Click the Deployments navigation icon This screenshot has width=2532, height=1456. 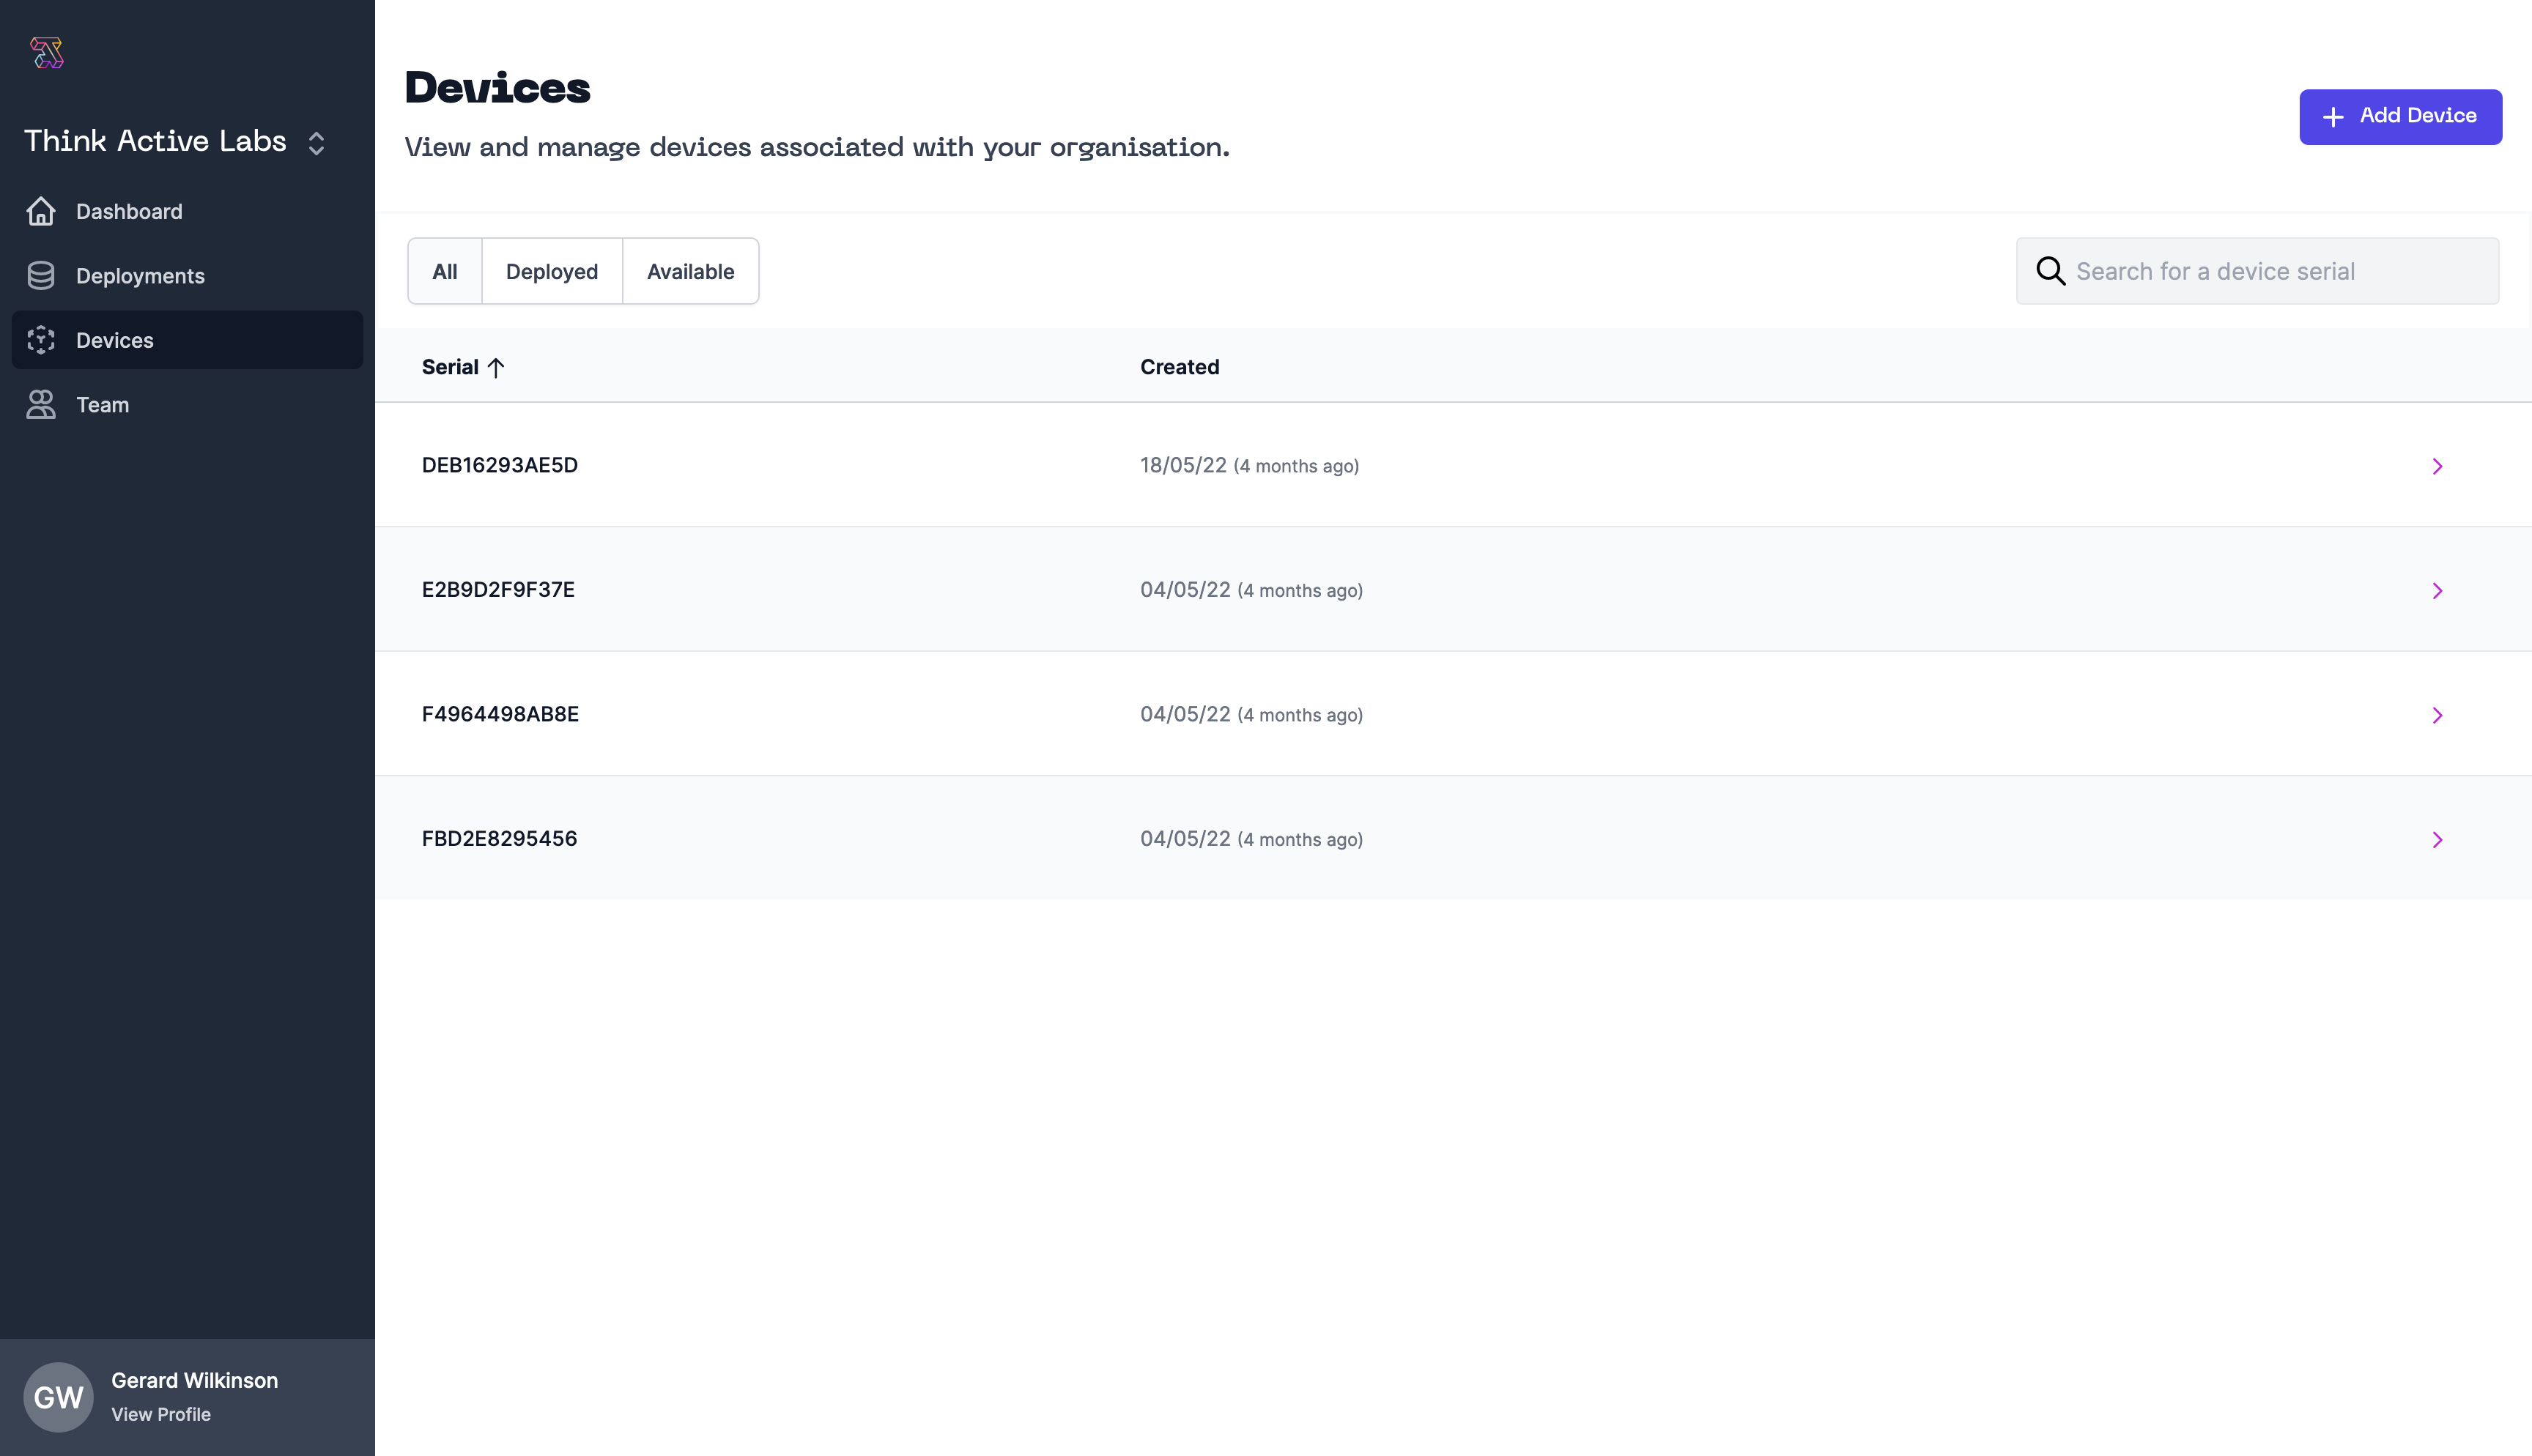click(42, 275)
